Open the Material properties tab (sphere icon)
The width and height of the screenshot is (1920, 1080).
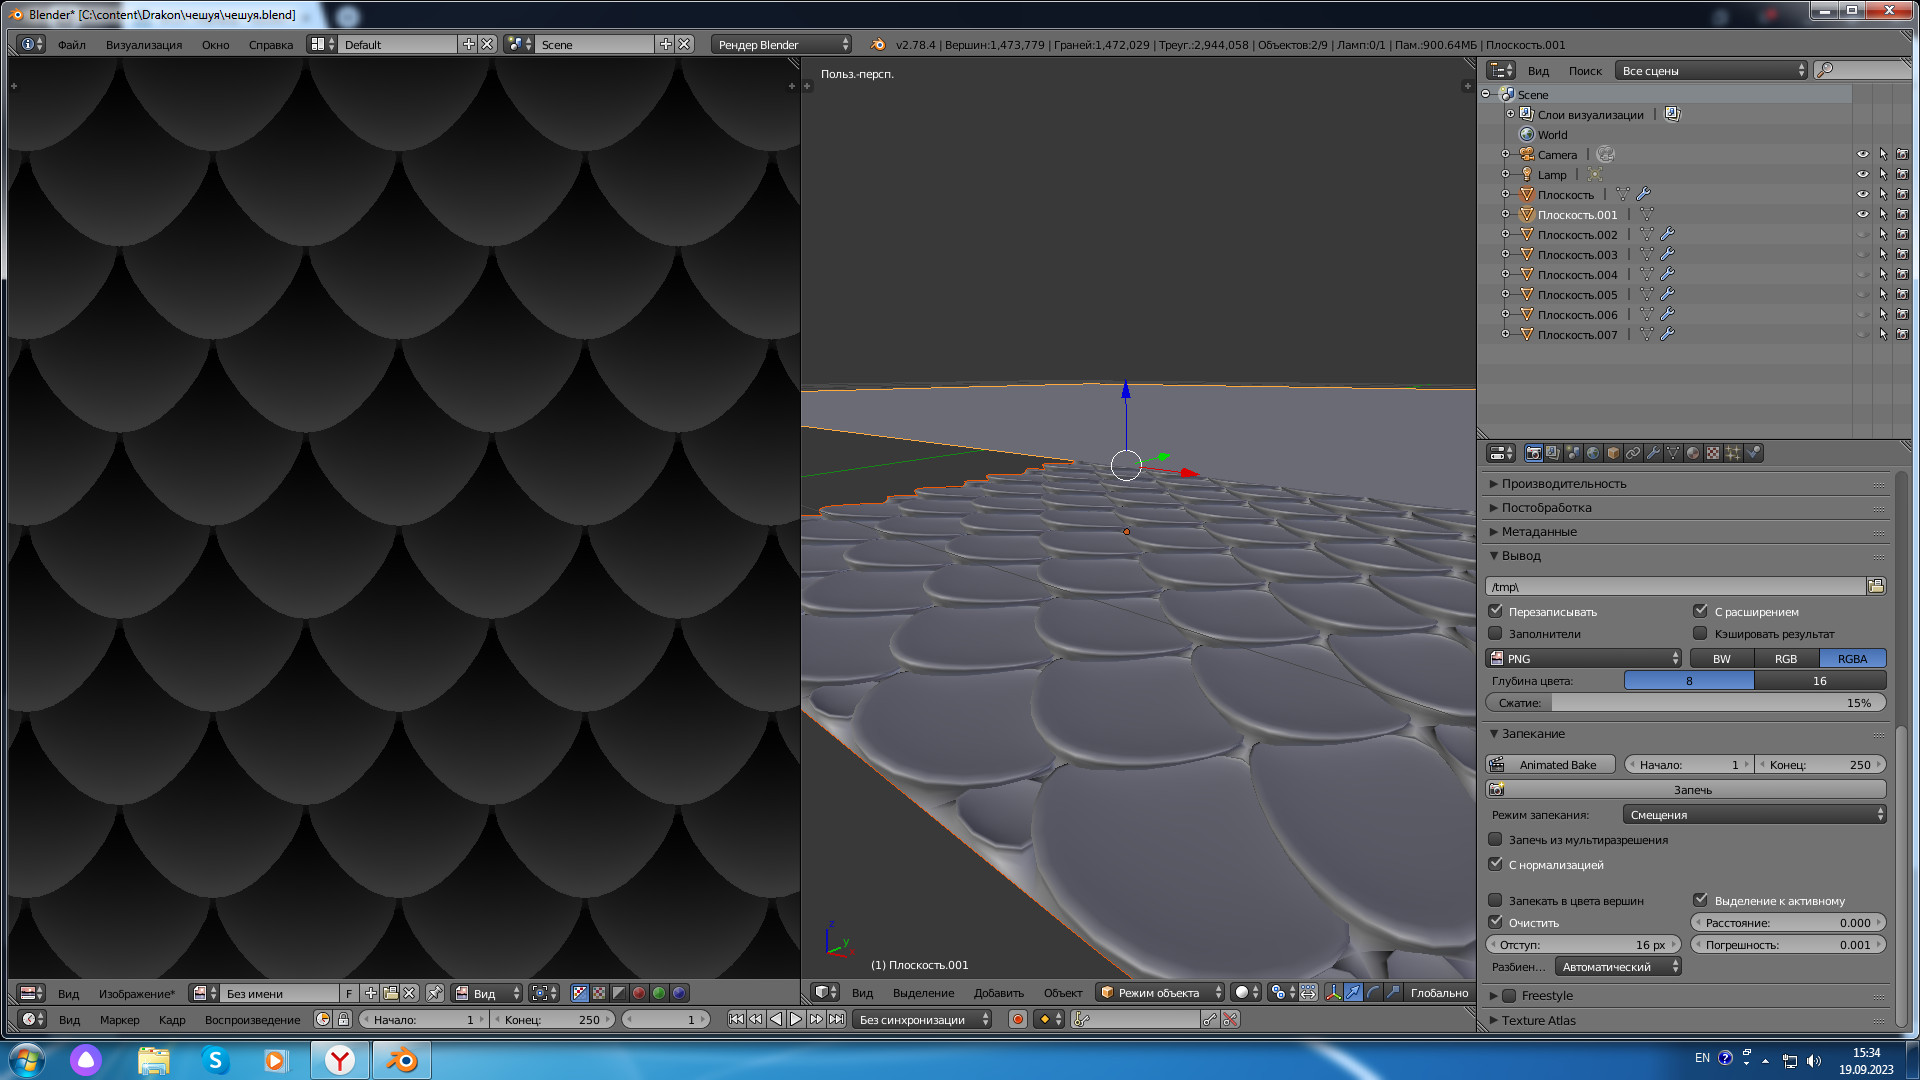(x=1693, y=453)
